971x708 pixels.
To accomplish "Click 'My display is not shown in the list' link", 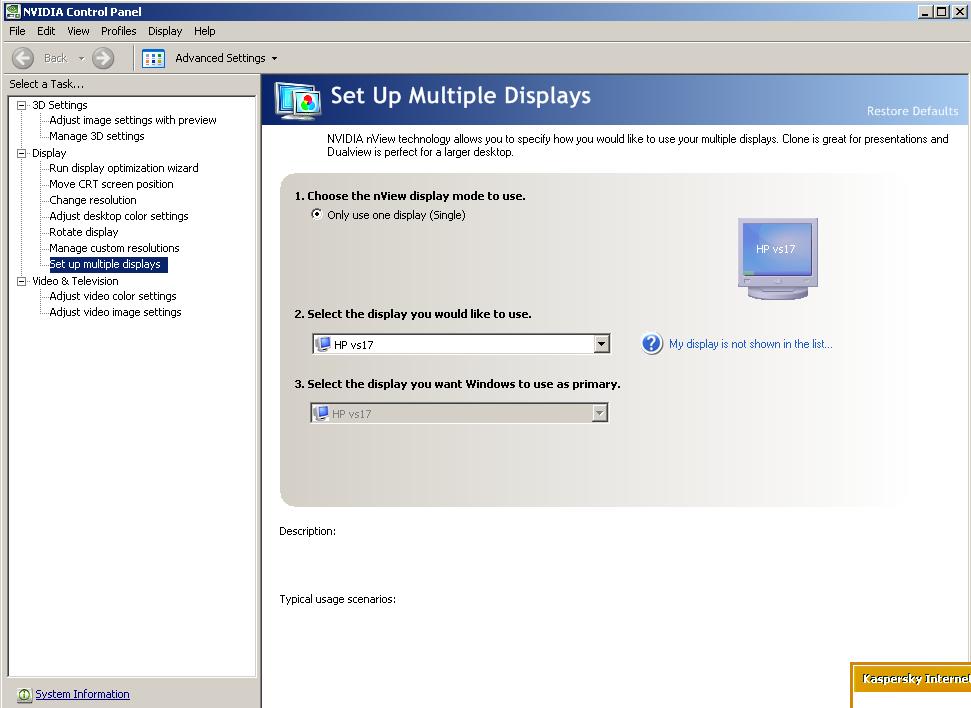I will [751, 344].
